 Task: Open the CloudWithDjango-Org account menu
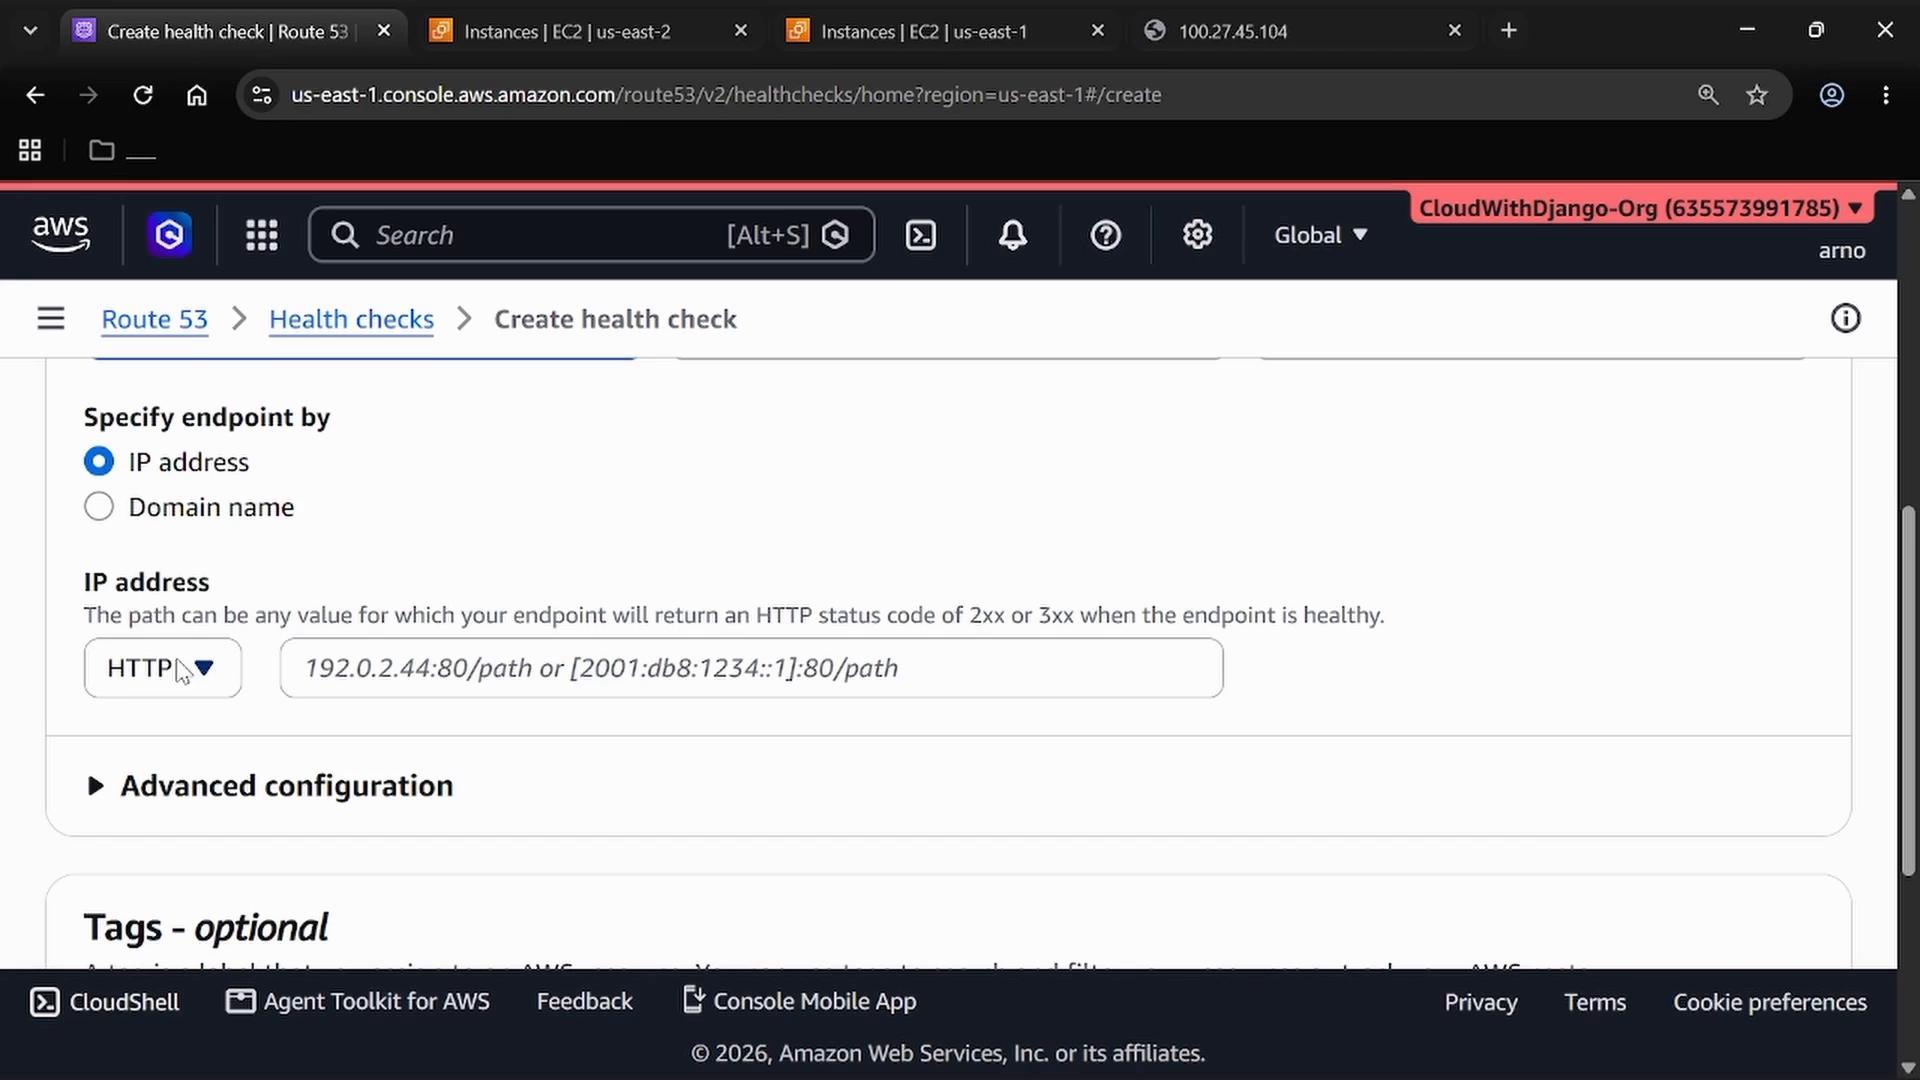(x=1640, y=208)
